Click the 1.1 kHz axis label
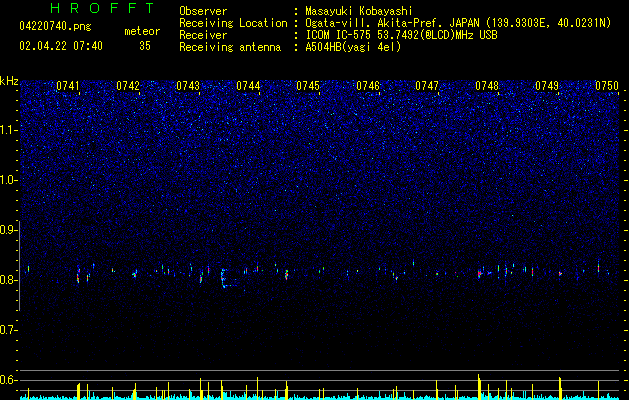The height and width of the screenshot is (400, 629). [8, 130]
